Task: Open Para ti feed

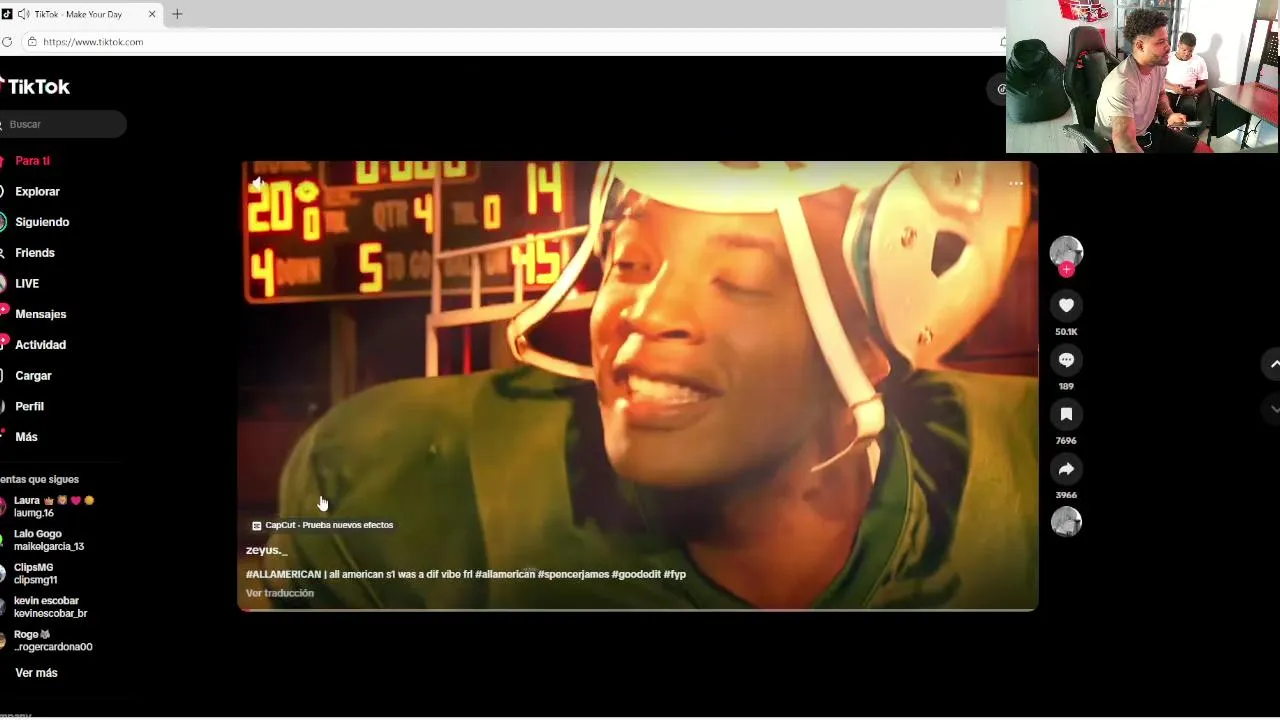Action: click(32, 161)
